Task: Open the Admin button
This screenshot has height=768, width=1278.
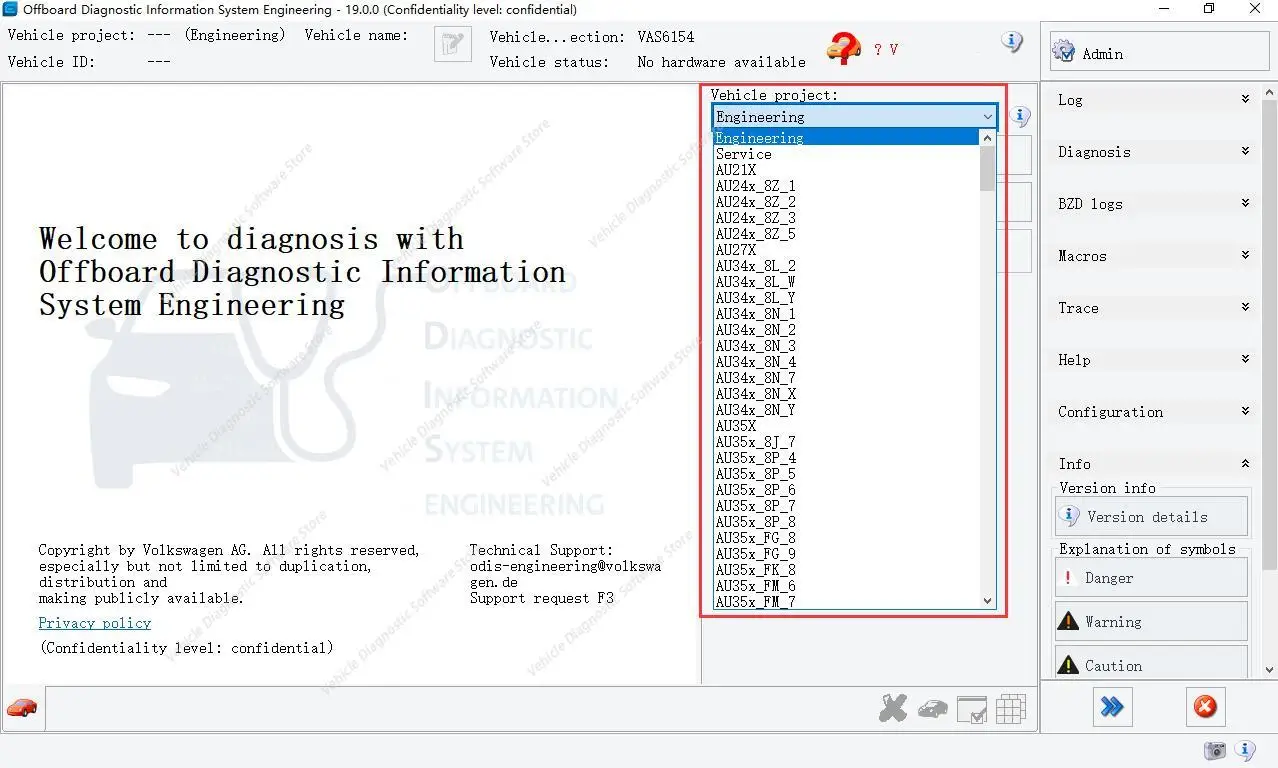Action: 1159,52
